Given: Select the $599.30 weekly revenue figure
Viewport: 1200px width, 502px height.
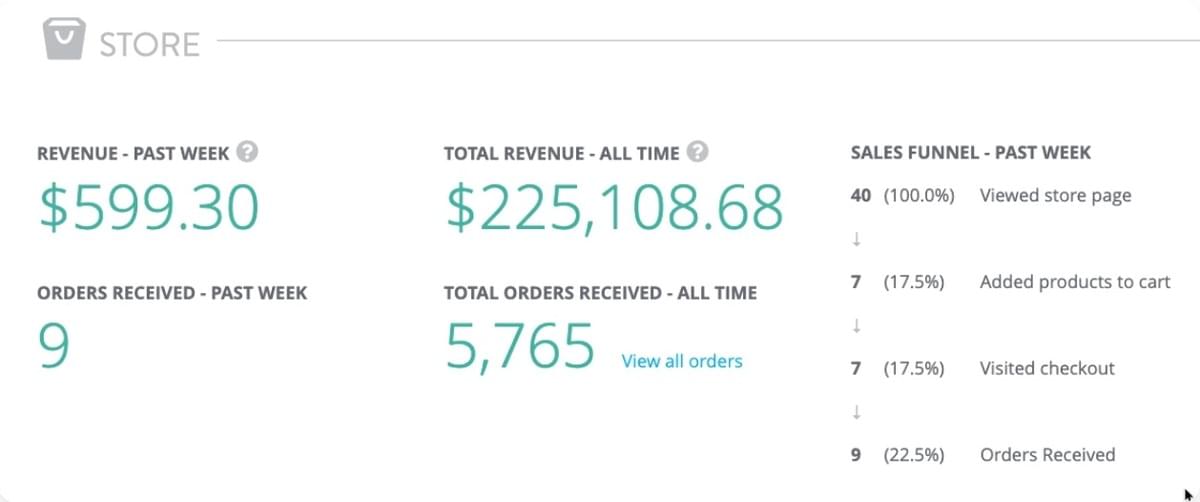Looking at the screenshot, I should pyautogui.click(x=149, y=208).
